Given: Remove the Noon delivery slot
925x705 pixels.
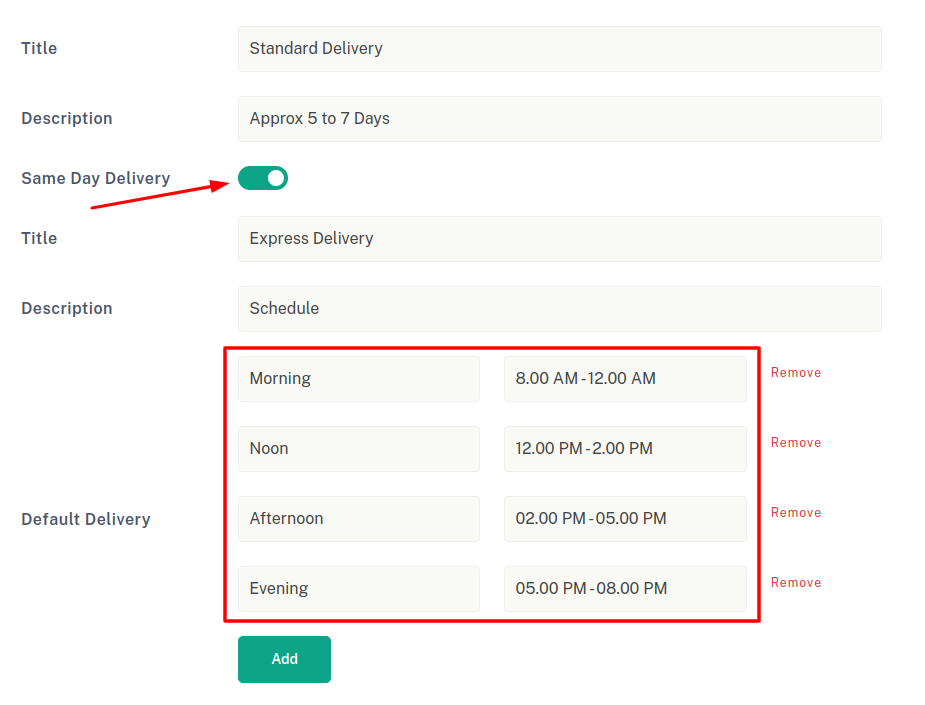Looking at the screenshot, I should pyautogui.click(x=795, y=443).
